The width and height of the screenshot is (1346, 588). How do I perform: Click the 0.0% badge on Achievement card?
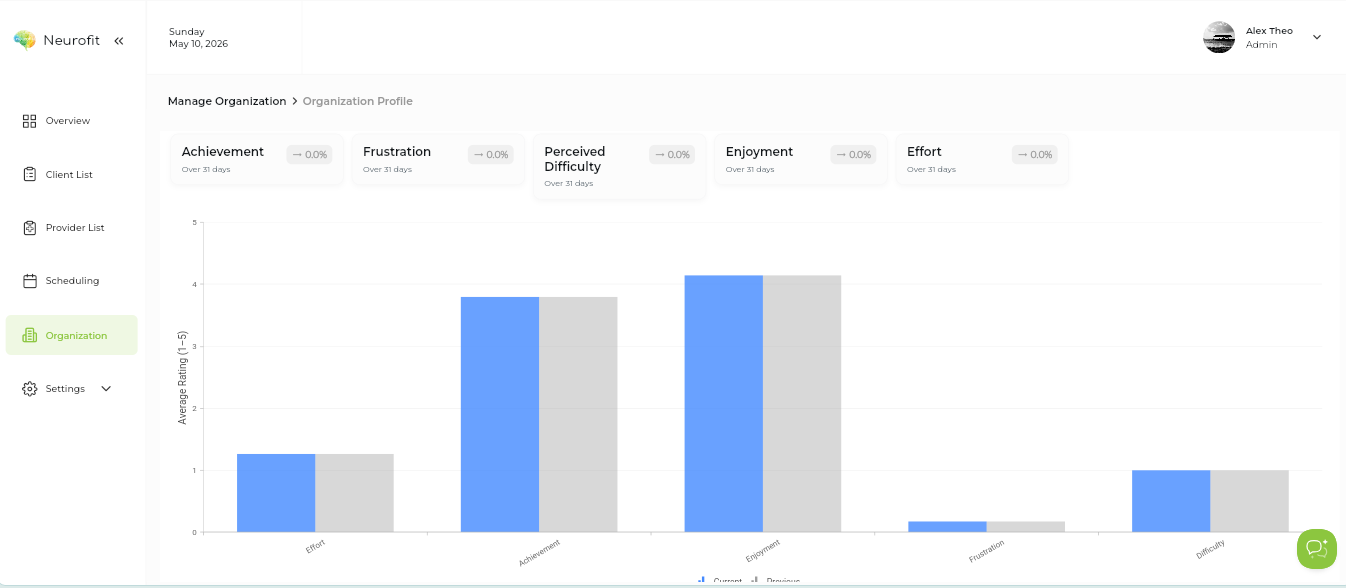pos(309,155)
